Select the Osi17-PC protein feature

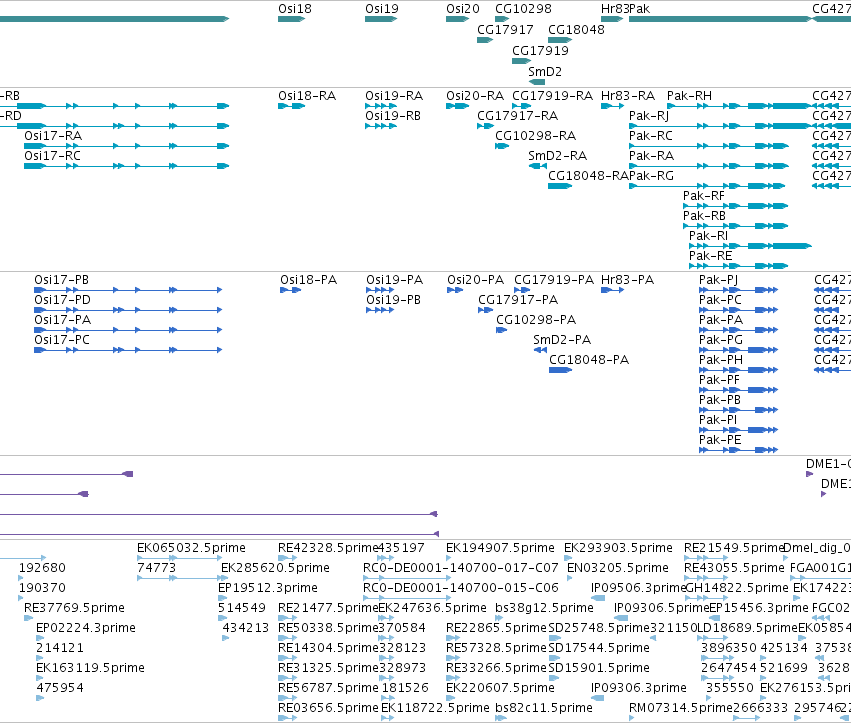click(128, 351)
